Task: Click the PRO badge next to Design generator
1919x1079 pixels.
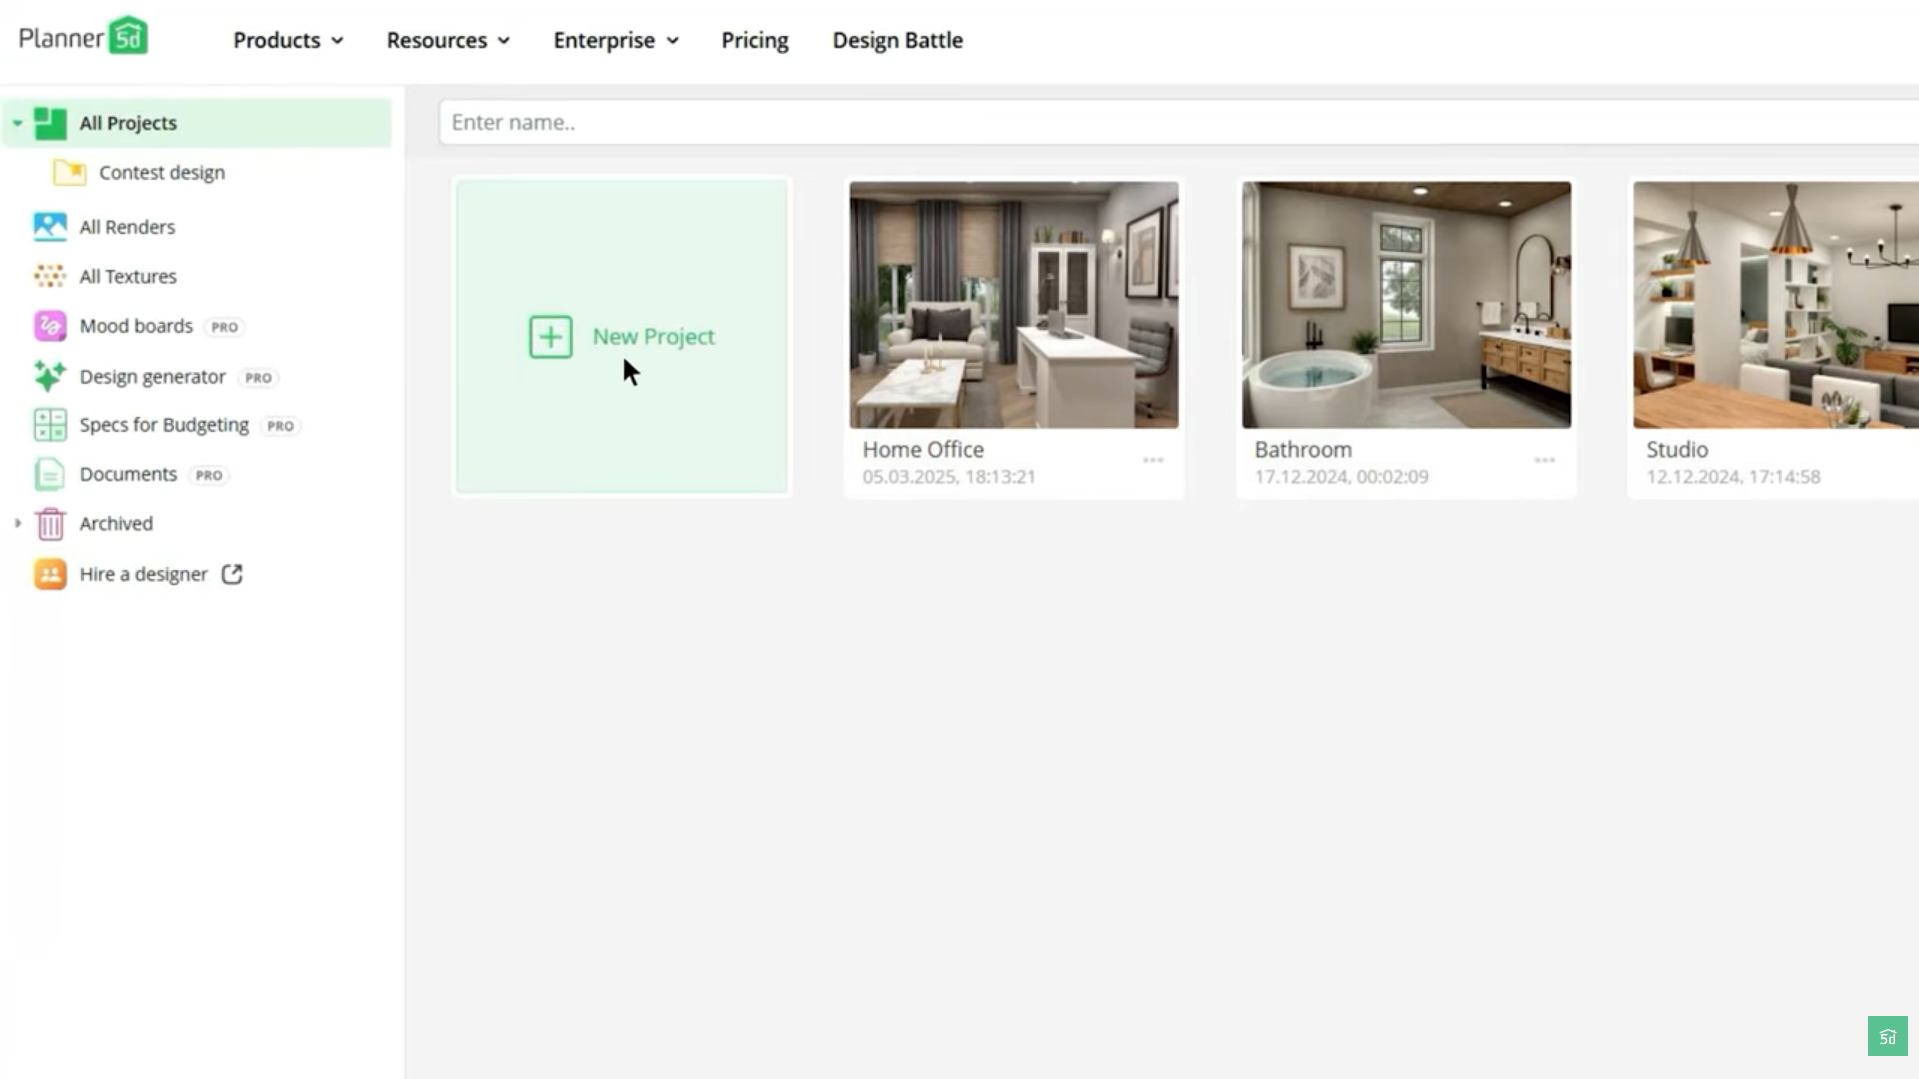Action: 258,378
